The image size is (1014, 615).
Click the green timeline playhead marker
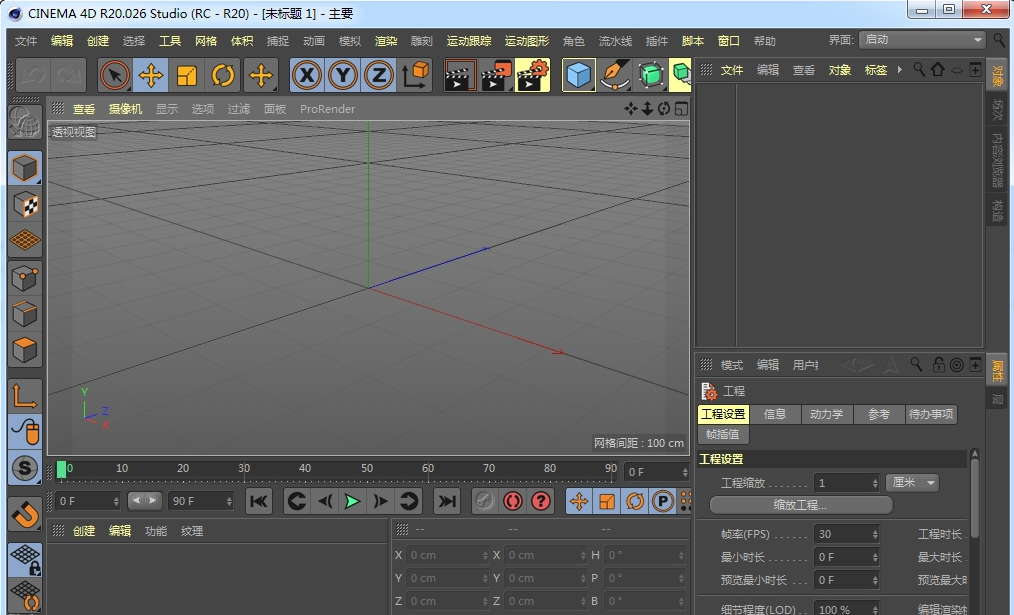pyautogui.click(x=61, y=469)
